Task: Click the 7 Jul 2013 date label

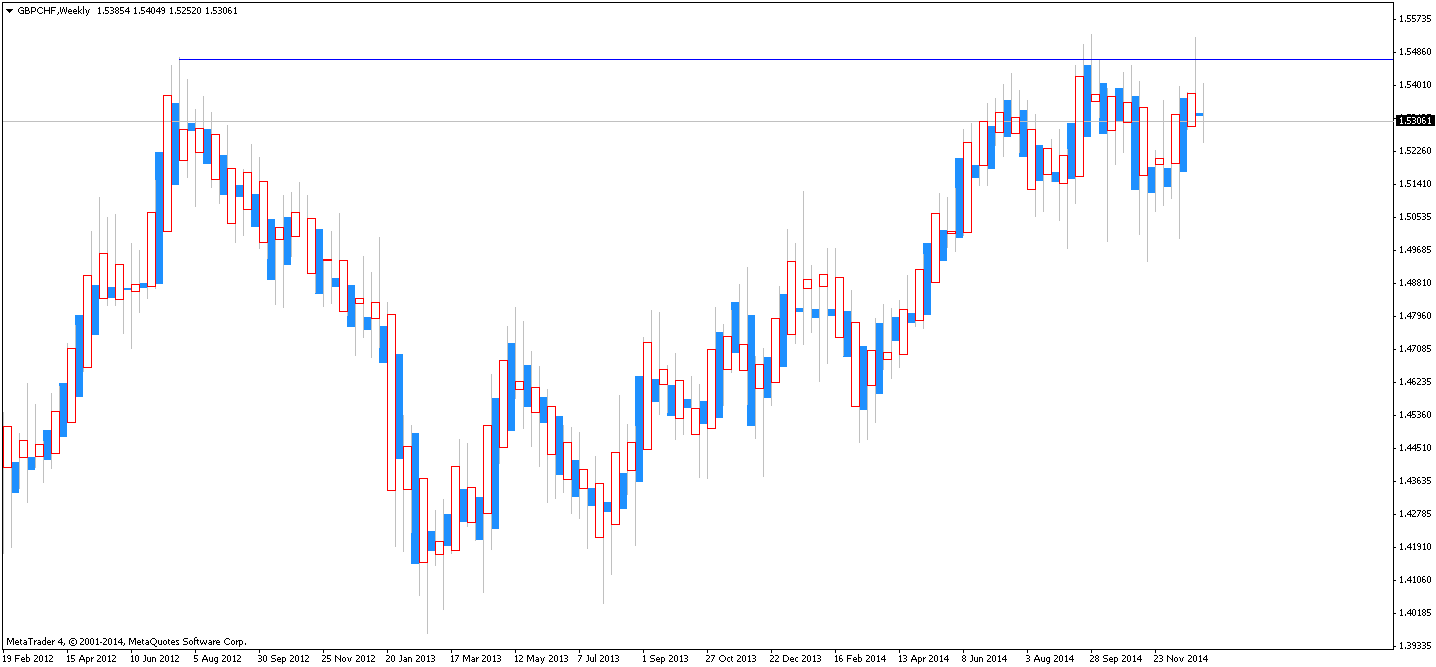Action: pos(598,658)
